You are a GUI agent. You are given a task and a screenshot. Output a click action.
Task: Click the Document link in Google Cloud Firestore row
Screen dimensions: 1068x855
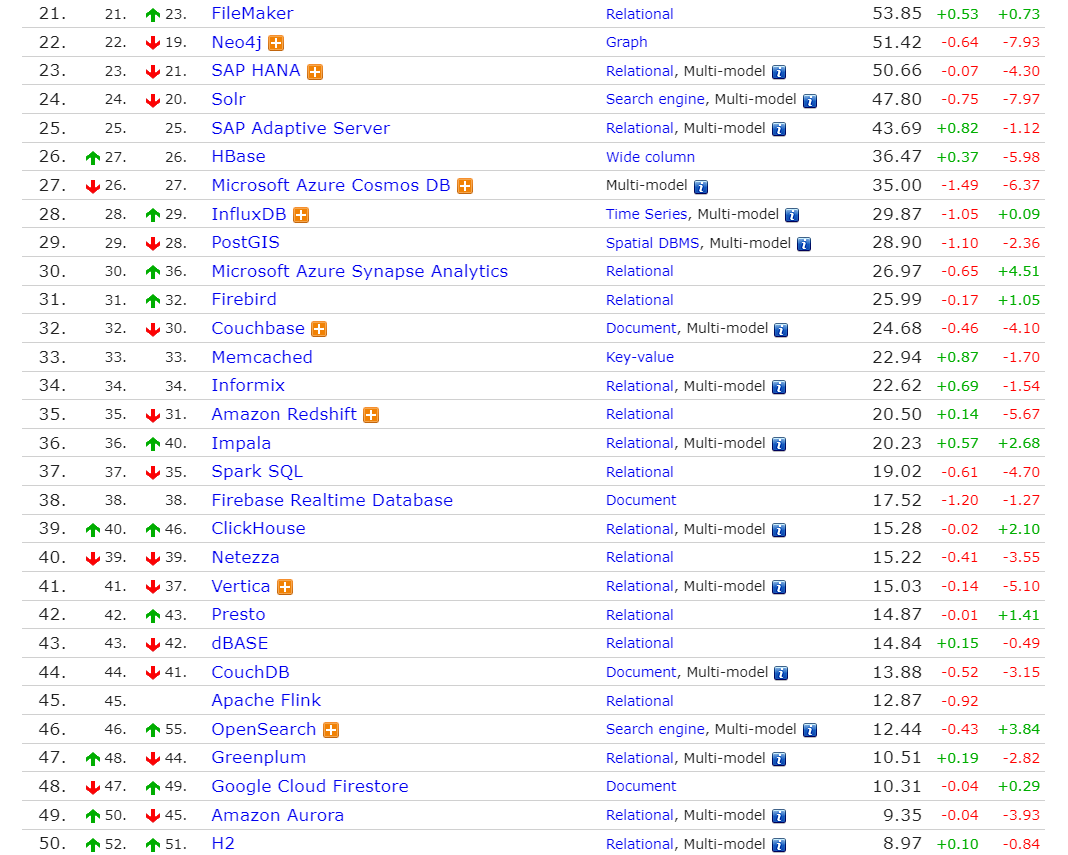[641, 786]
